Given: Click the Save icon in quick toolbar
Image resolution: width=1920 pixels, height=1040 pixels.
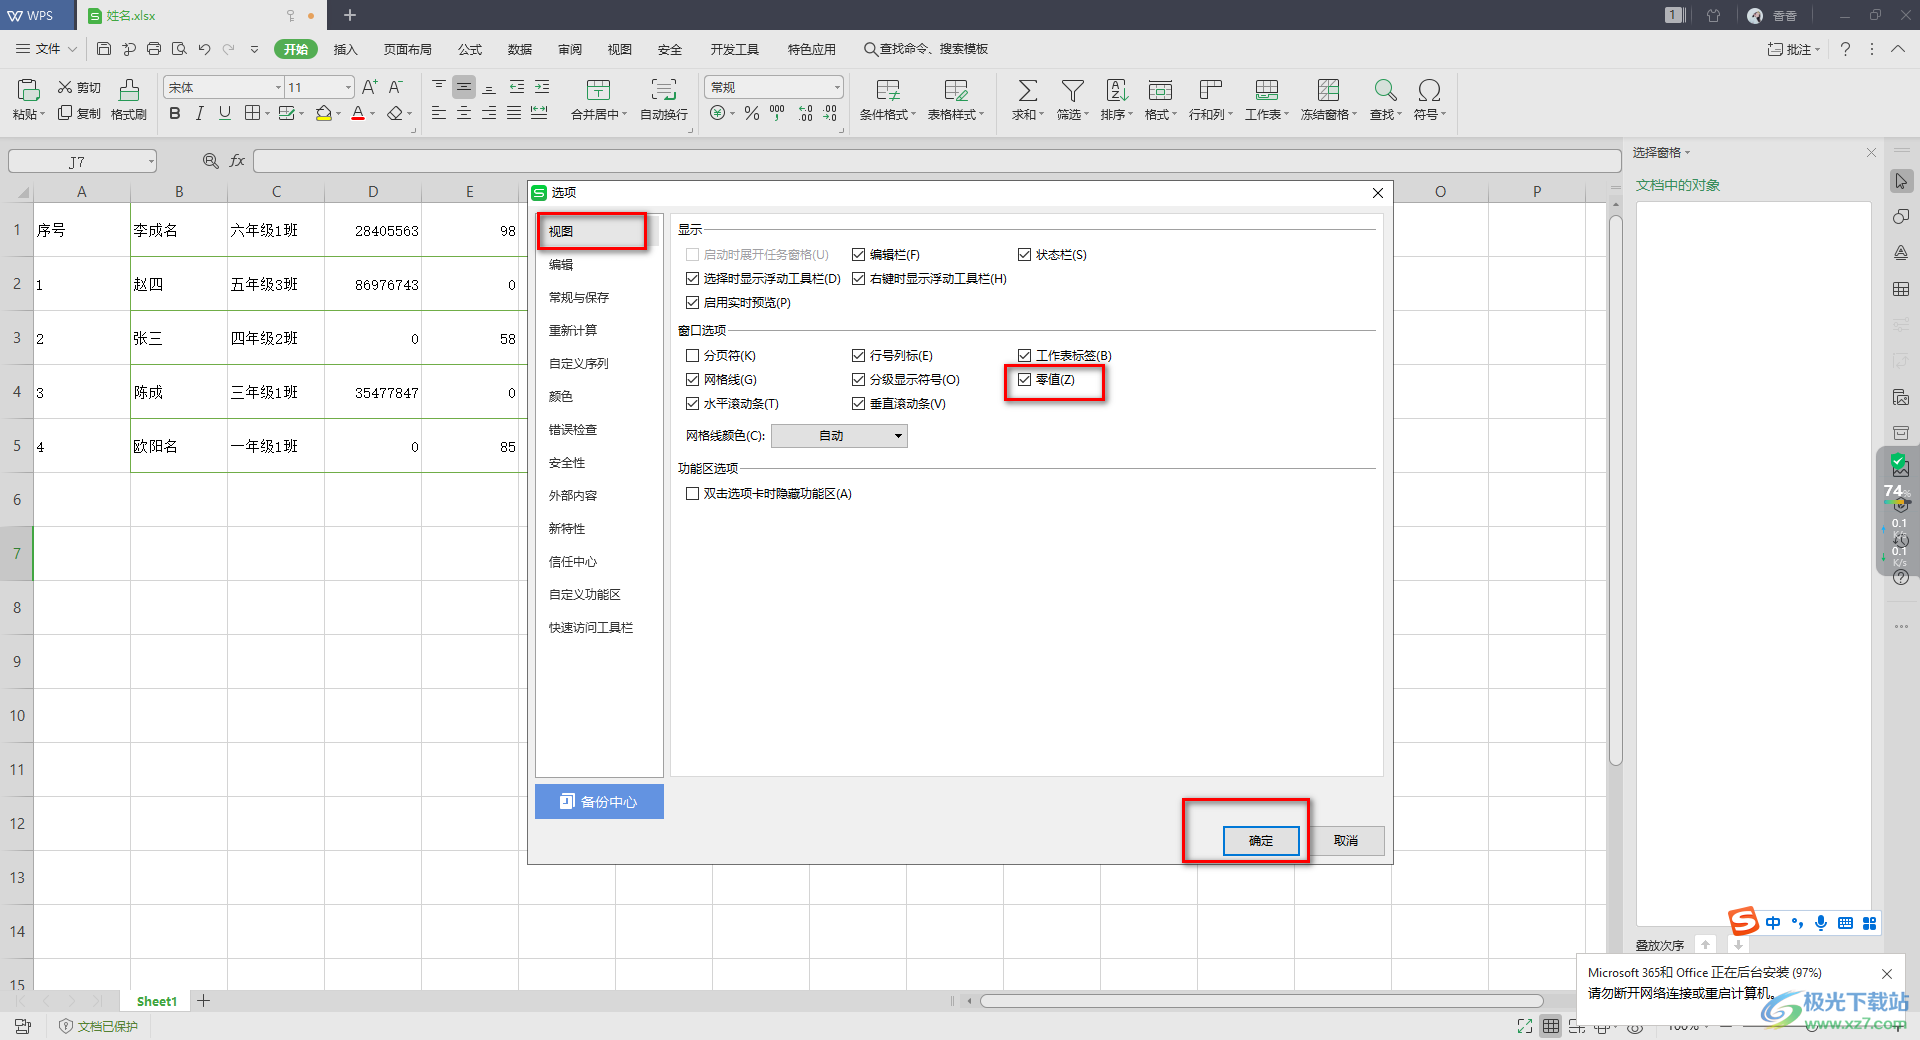Looking at the screenshot, I should [104, 49].
